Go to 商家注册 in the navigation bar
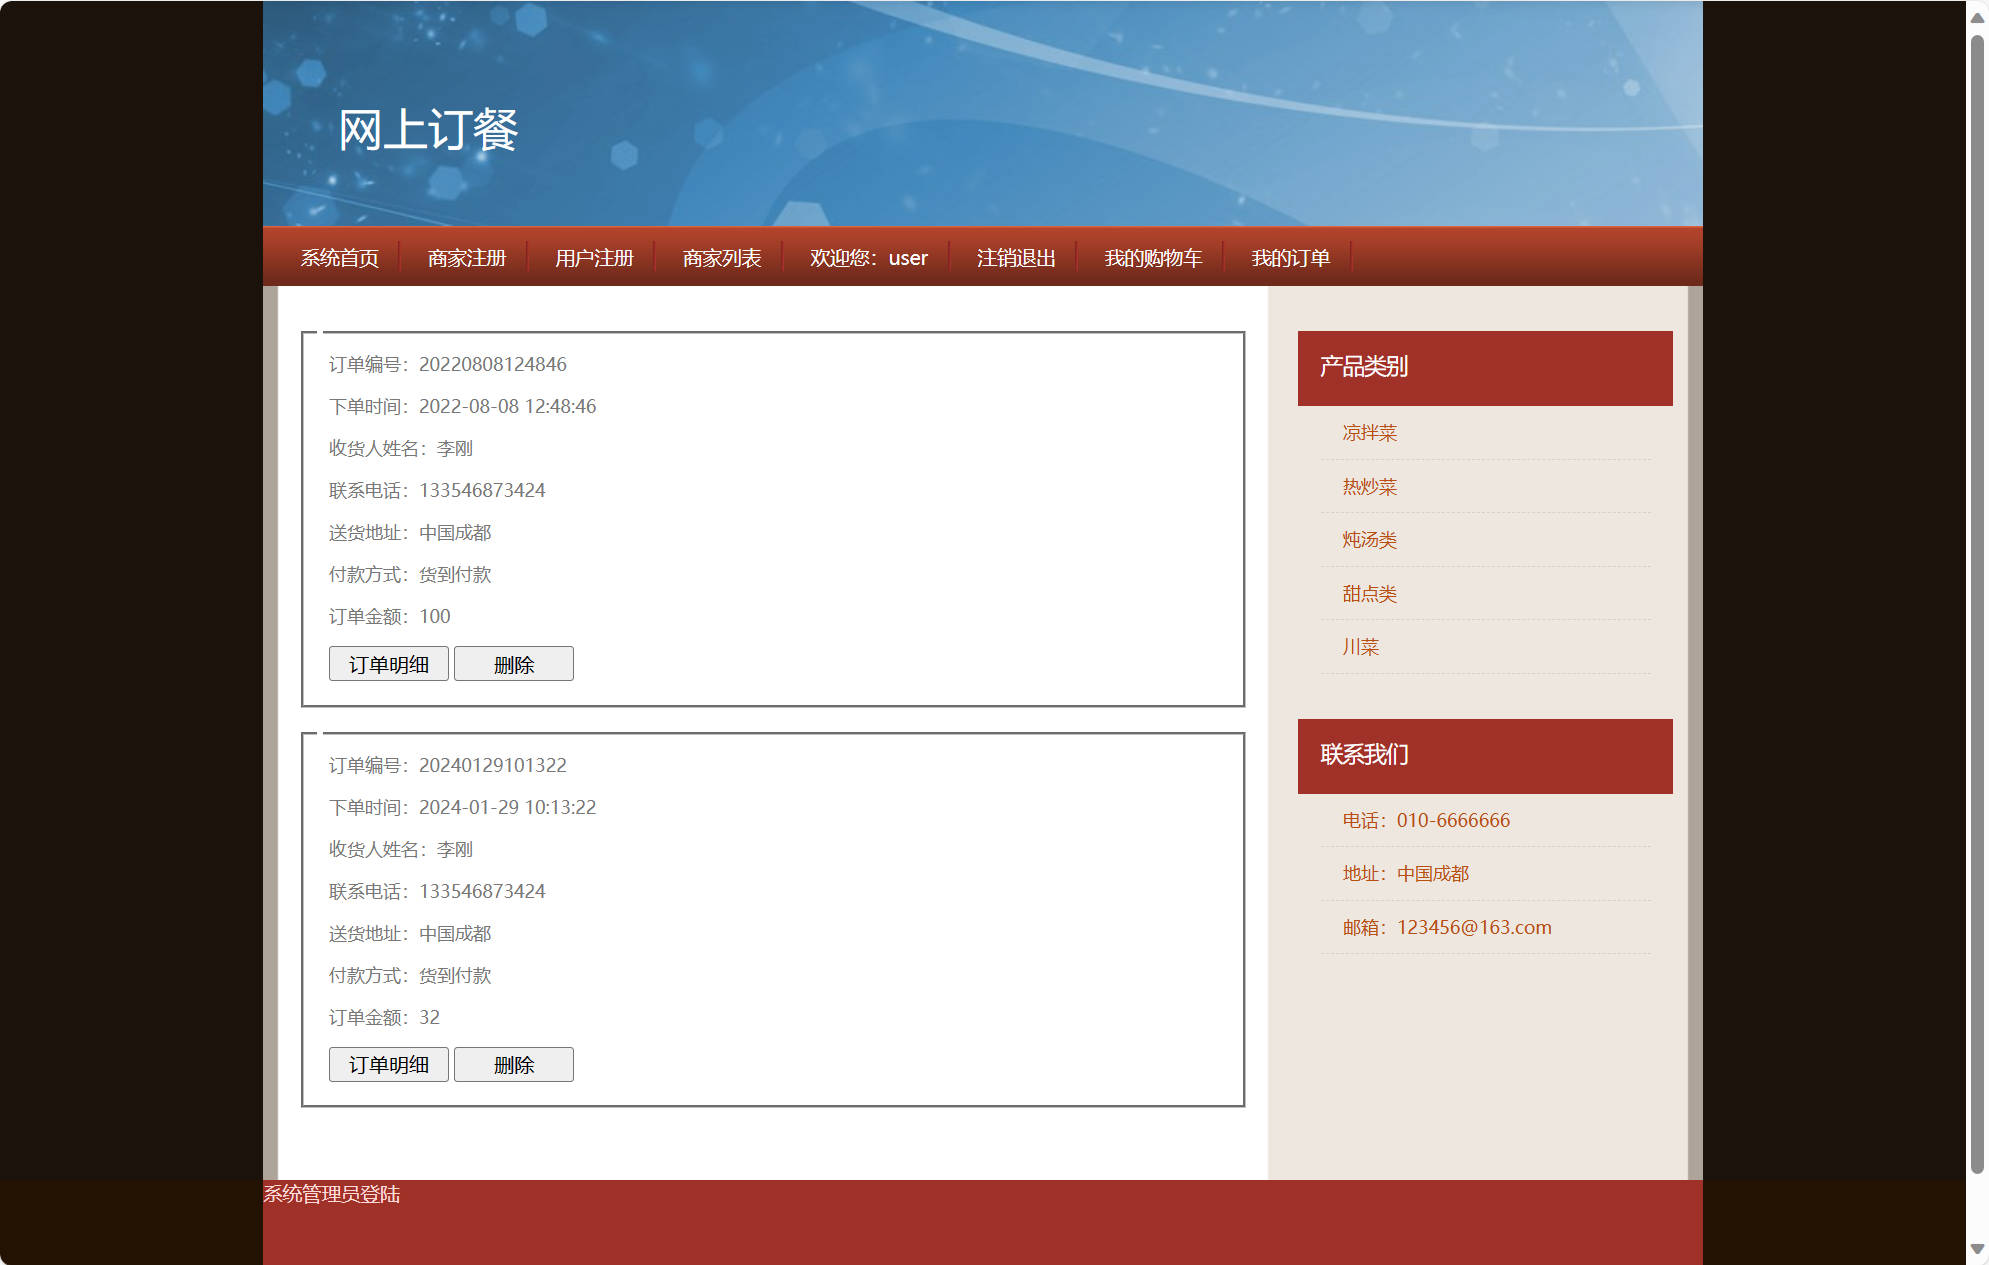Screen dimensions: 1989x1265 (466, 258)
